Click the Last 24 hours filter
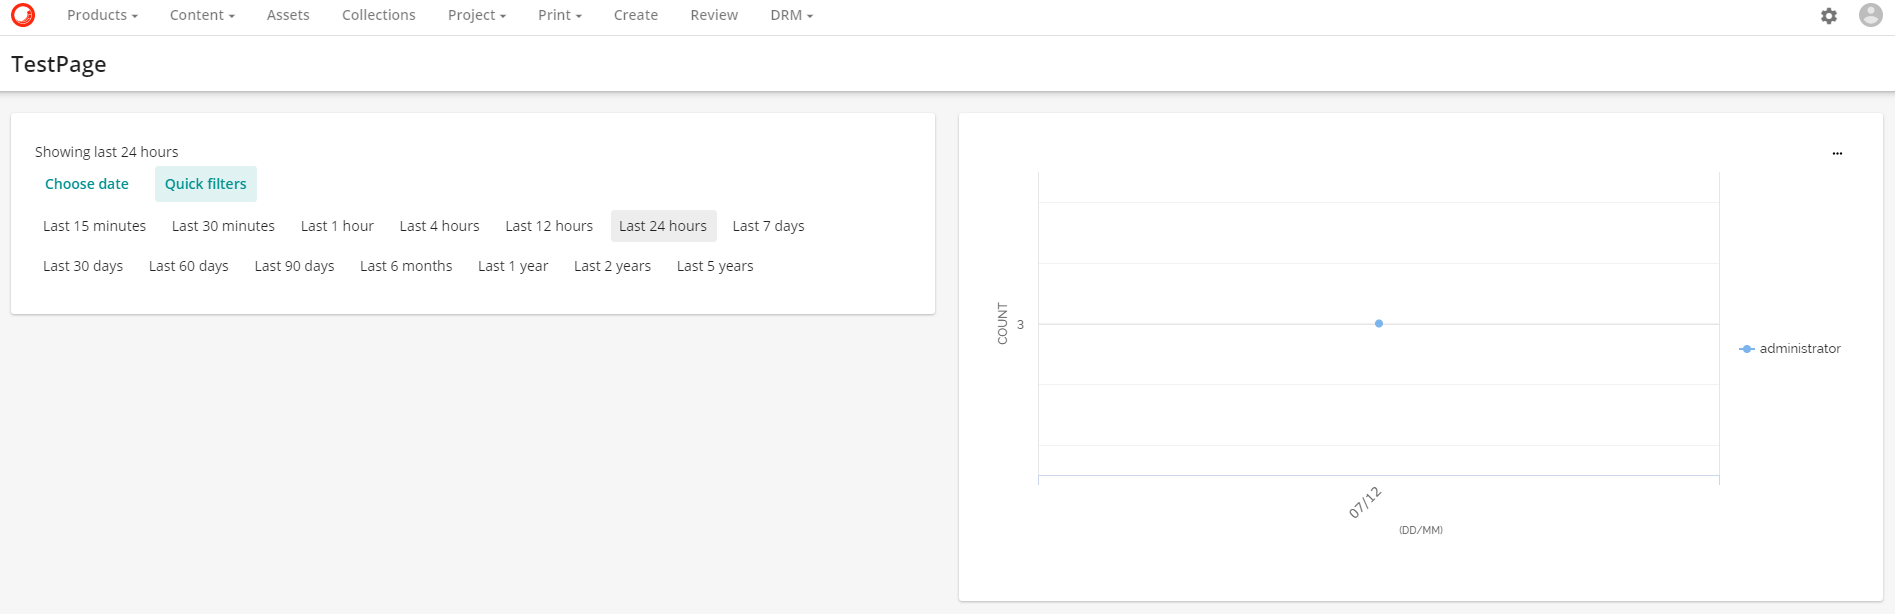Viewport: 1895px width, 614px height. point(663,226)
